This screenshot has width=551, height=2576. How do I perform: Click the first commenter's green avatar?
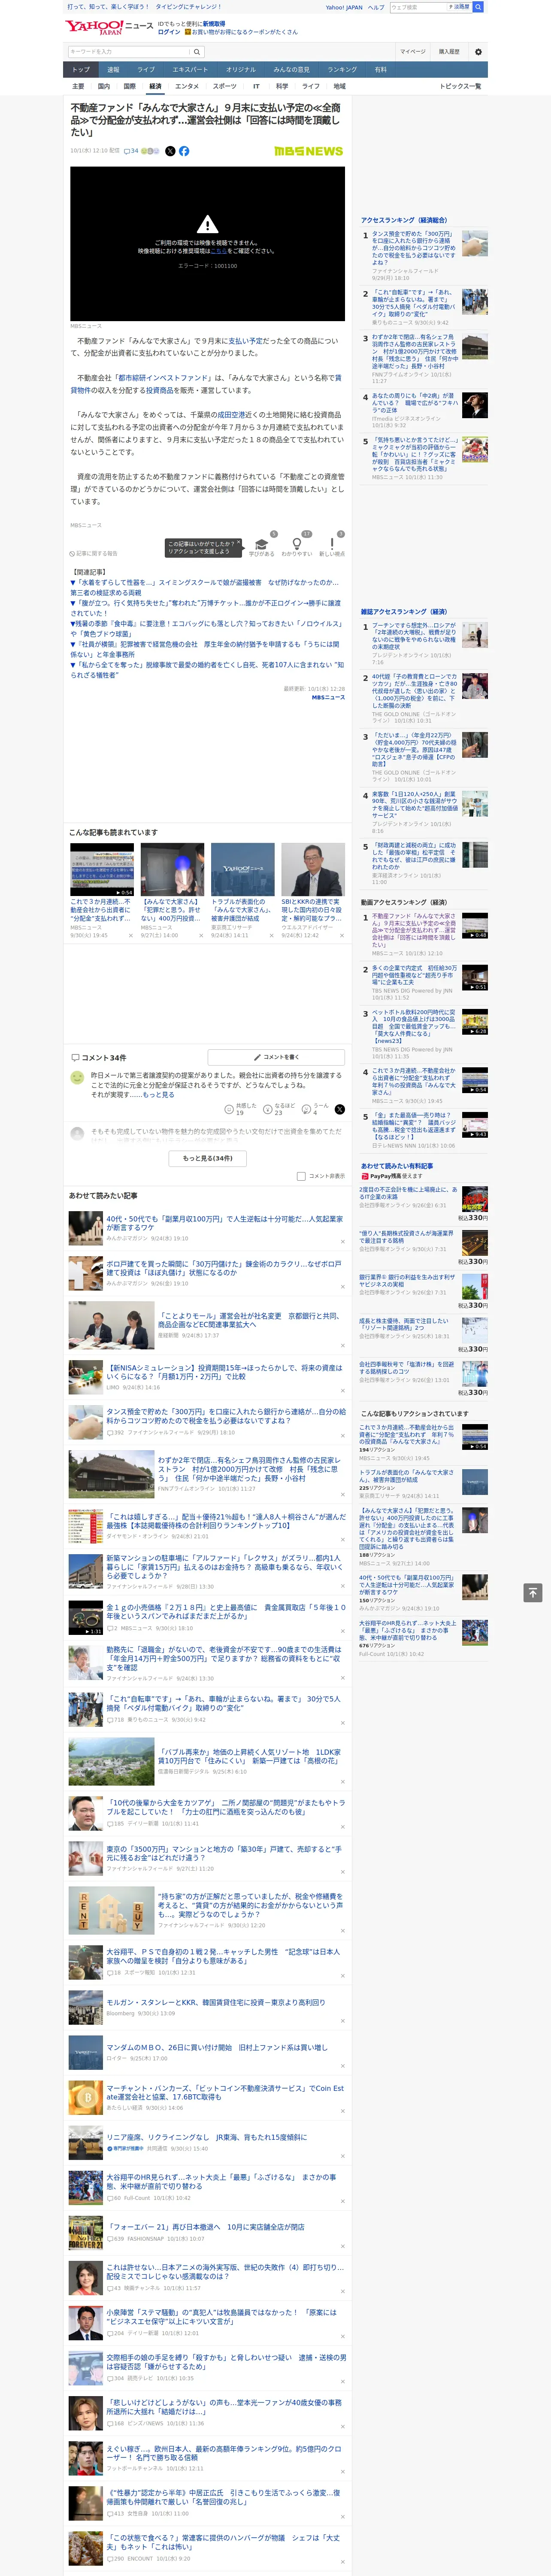tap(77, 1078)
